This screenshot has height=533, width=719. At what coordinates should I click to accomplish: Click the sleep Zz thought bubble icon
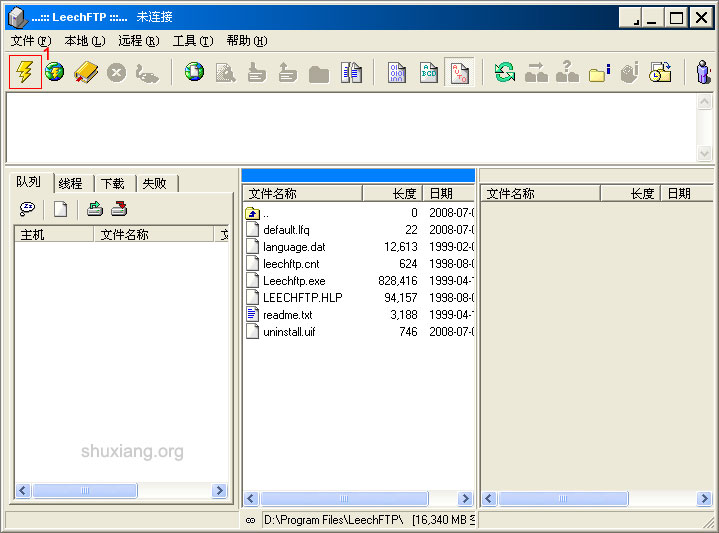(27, 209)
